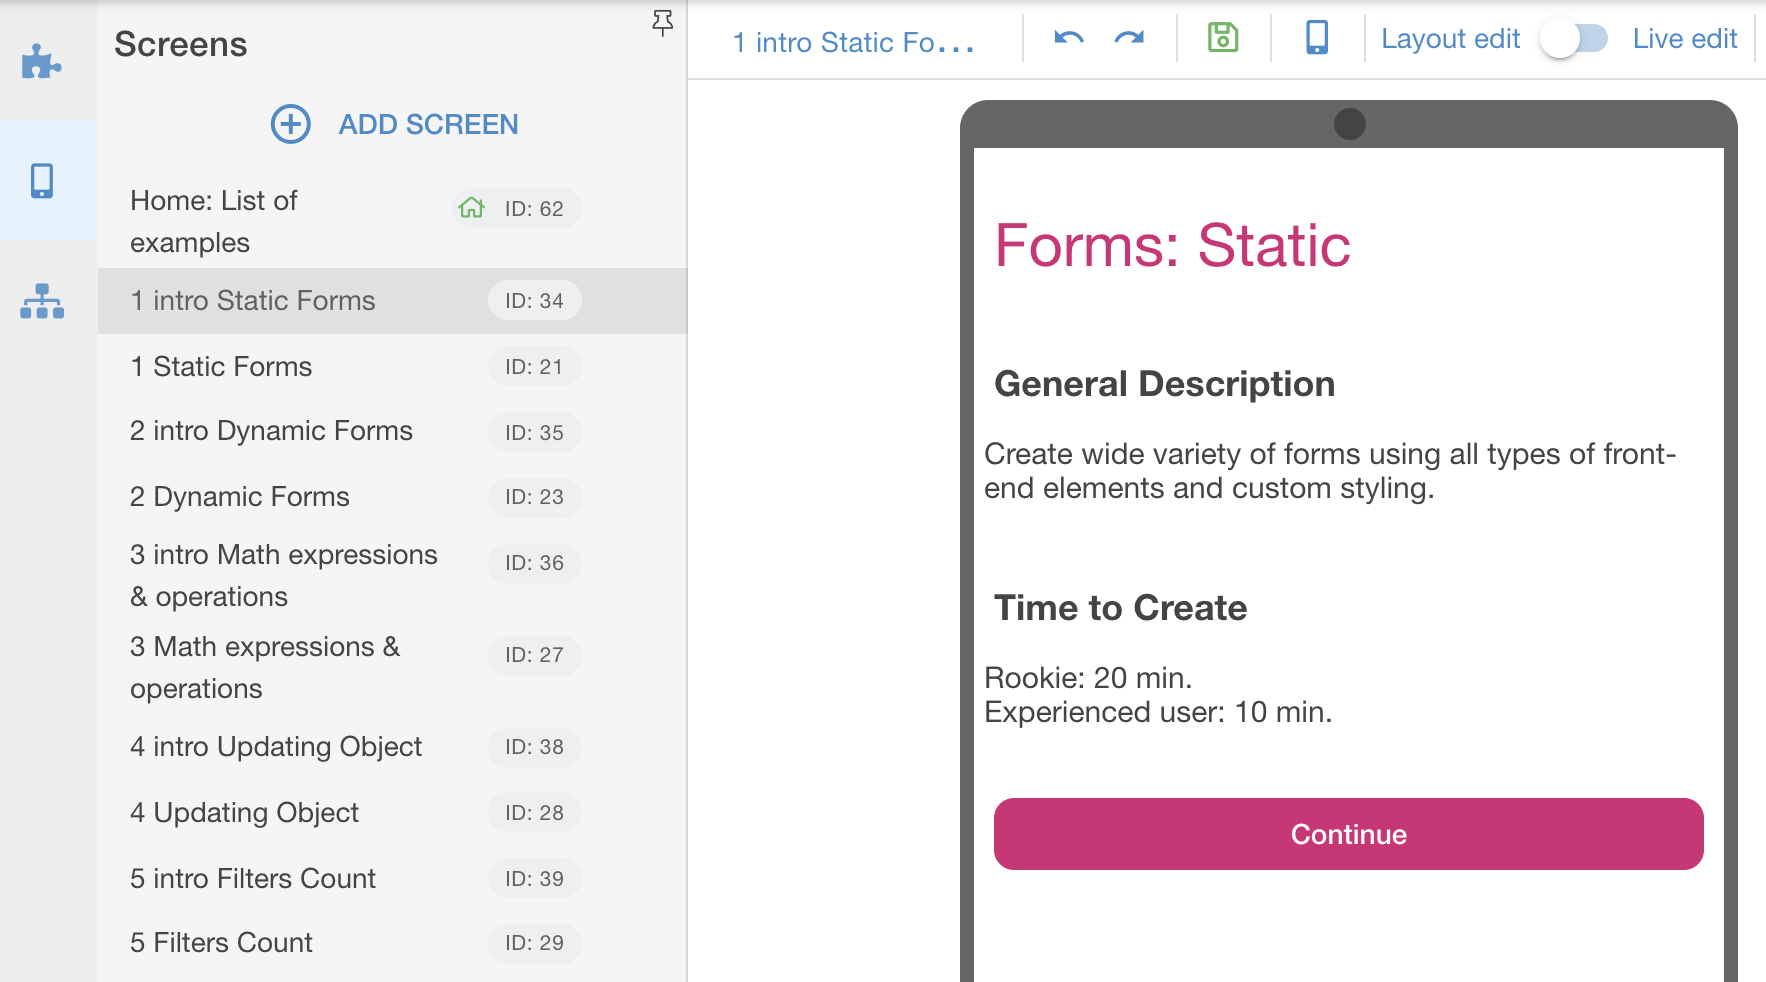Click the 'ID: 35' badge
The image size is (1766, 982).
(x=534, y=433)
